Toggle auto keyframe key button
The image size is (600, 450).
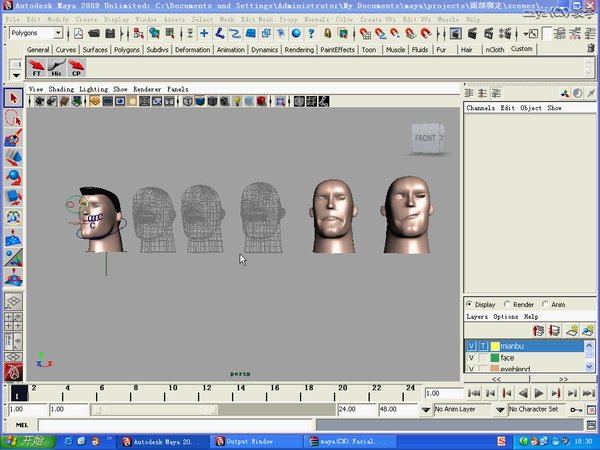coord(576,409)
